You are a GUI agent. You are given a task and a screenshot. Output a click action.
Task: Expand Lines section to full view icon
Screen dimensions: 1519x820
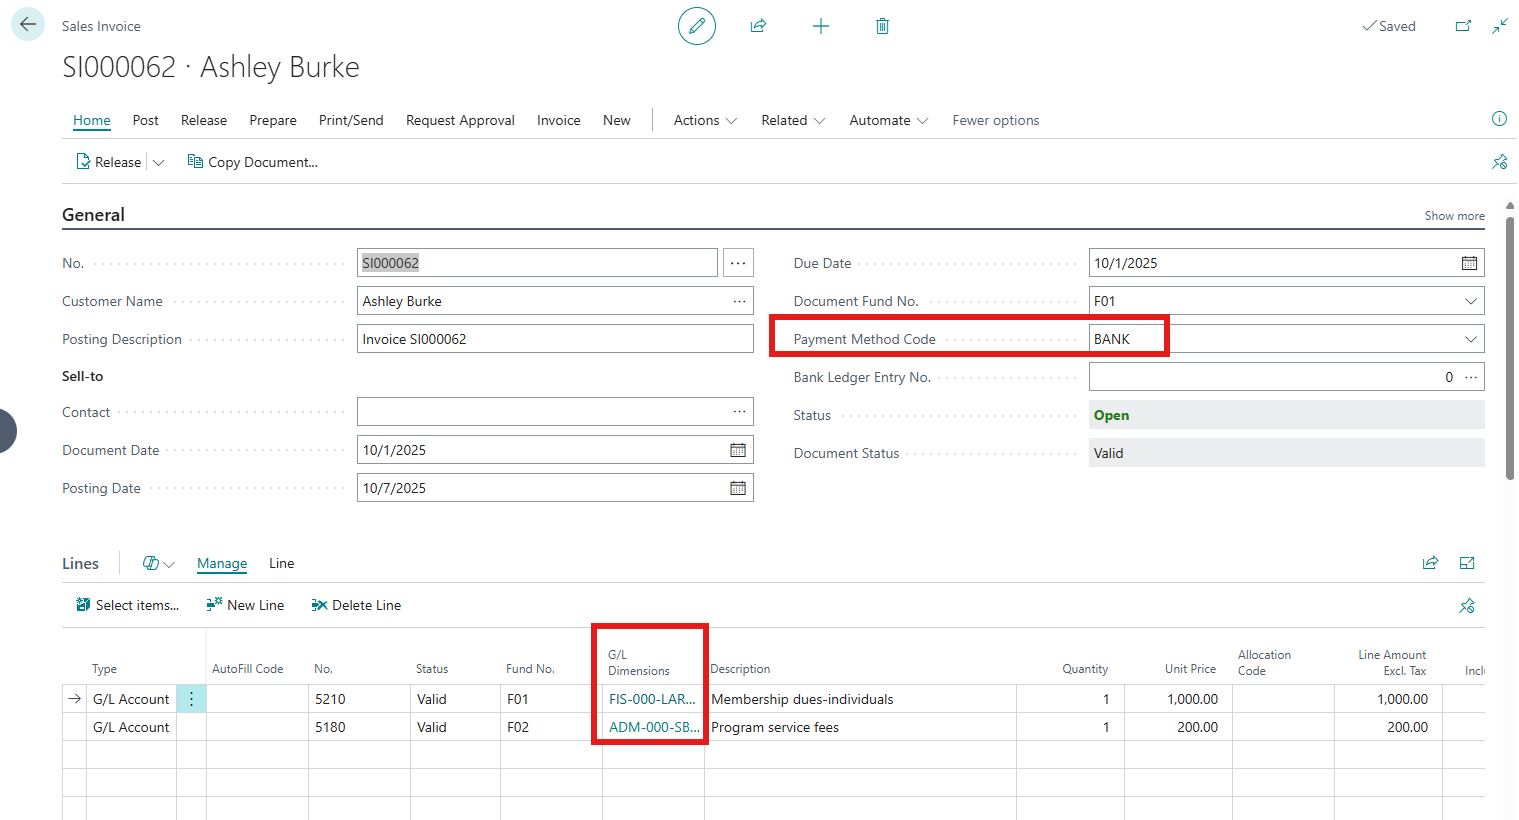coord(1467,563)
